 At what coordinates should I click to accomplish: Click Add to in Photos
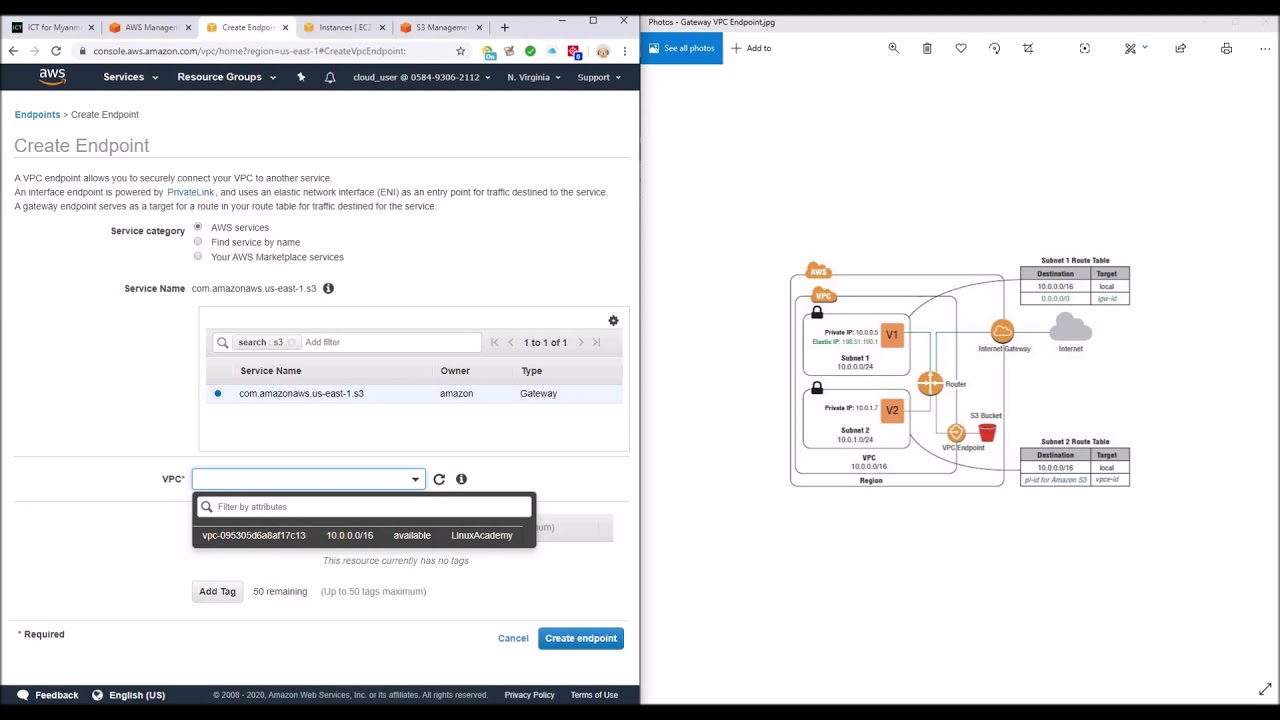(x=751, y=48)
